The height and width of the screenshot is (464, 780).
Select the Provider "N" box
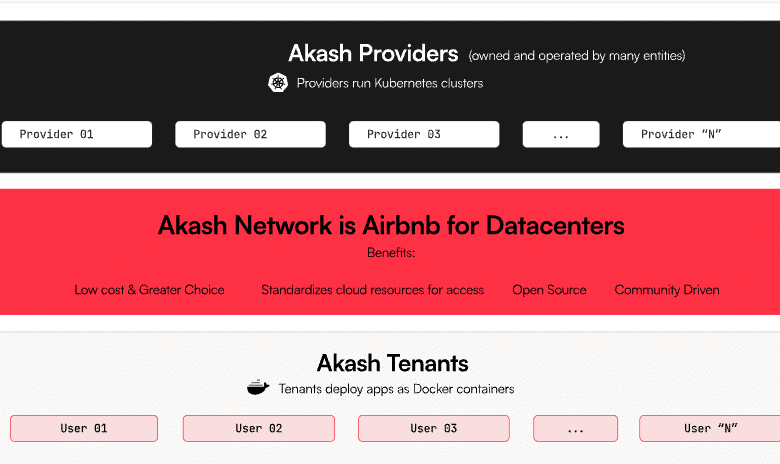(701, 134)
